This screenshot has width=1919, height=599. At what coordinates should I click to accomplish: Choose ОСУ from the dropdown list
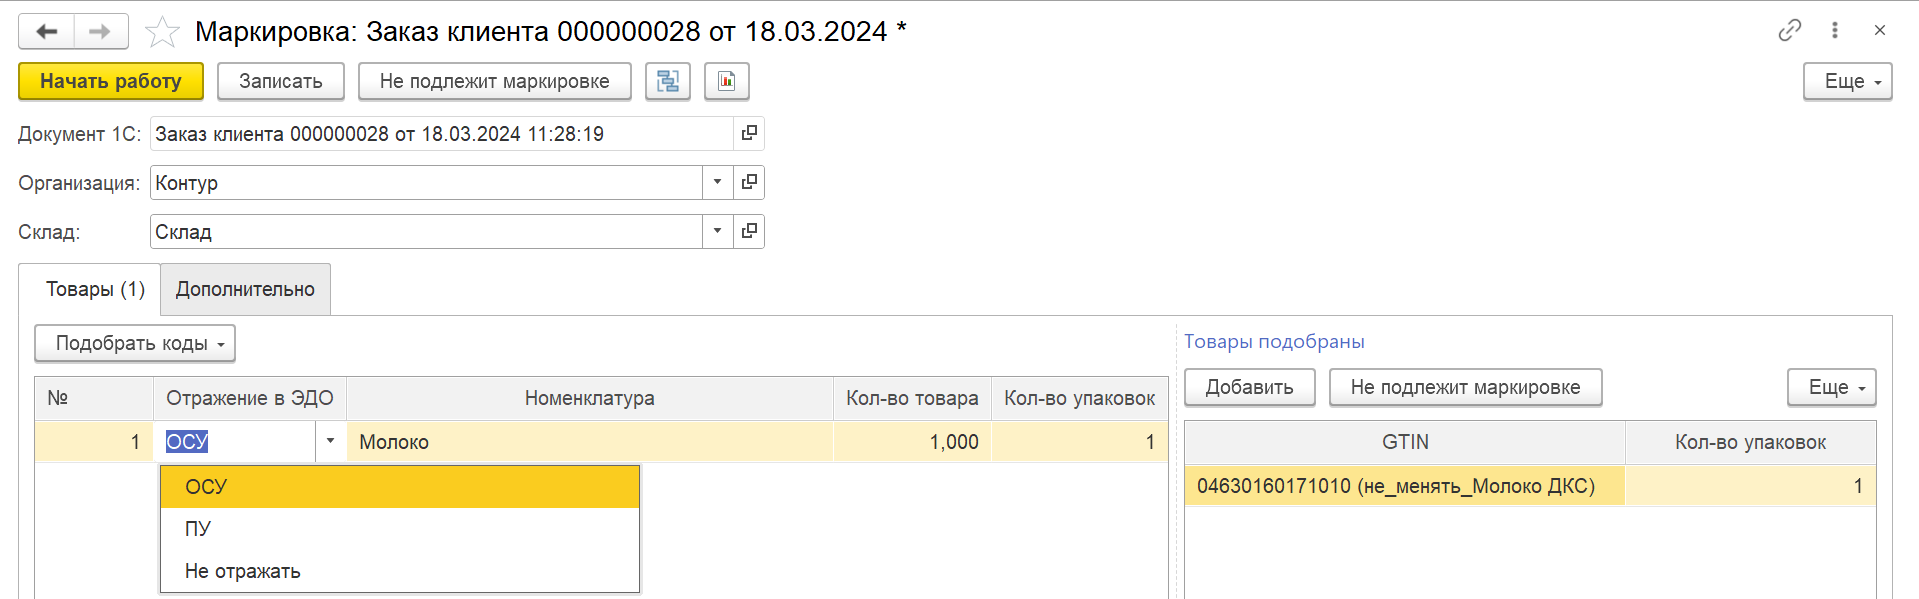[x=400, y=487]
